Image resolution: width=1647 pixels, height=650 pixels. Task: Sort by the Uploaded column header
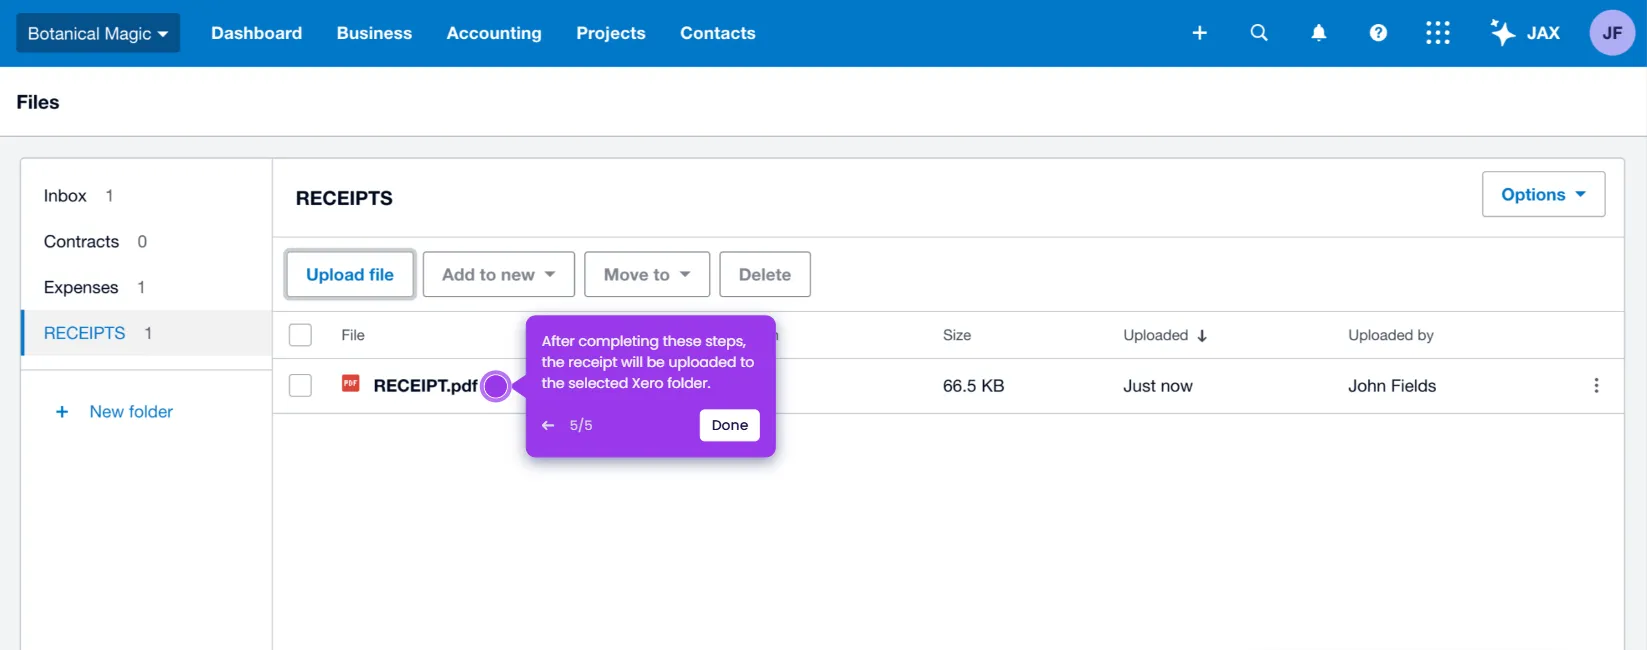pyautogui.click(x=1156, y=335)
